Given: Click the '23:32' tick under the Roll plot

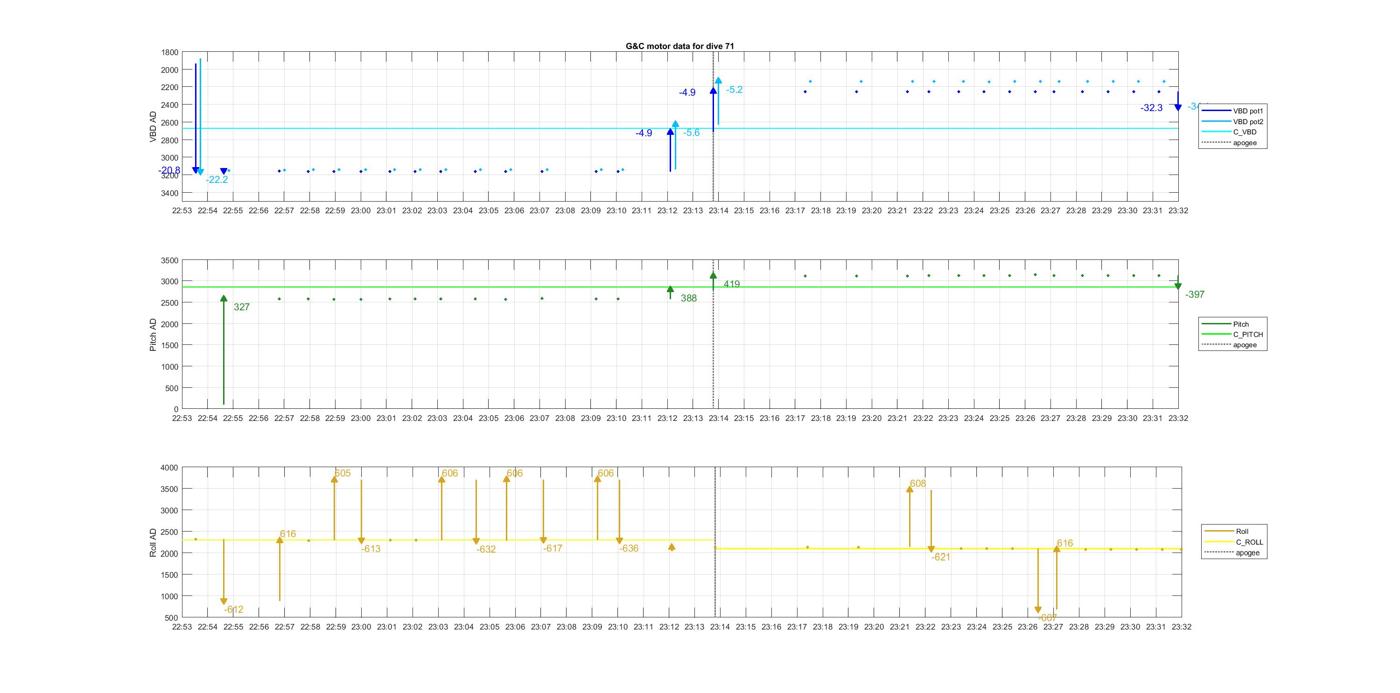Looking at the screenshot, I should pos(1181,627).
